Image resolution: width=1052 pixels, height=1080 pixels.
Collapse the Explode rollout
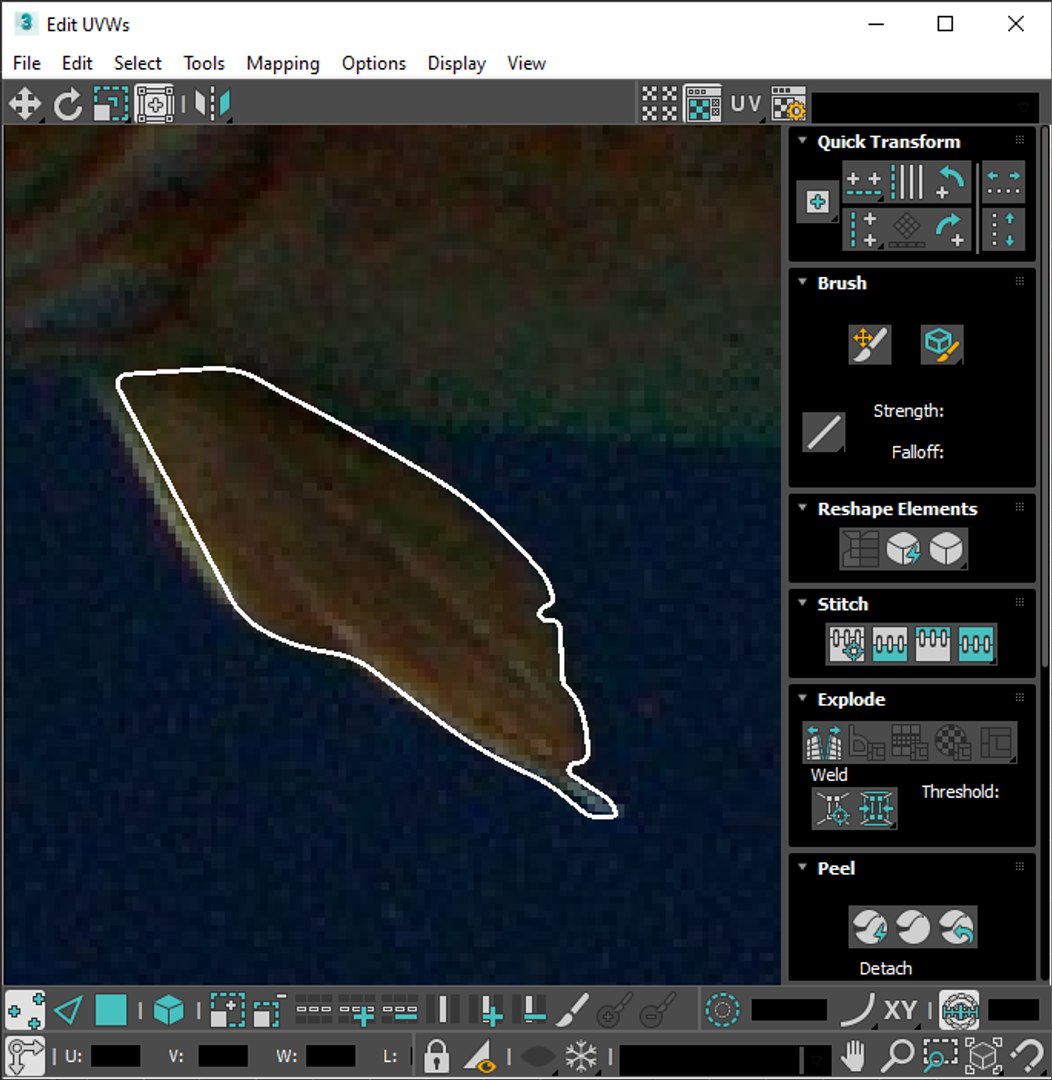pyautogui.click(x=803, y=698)
